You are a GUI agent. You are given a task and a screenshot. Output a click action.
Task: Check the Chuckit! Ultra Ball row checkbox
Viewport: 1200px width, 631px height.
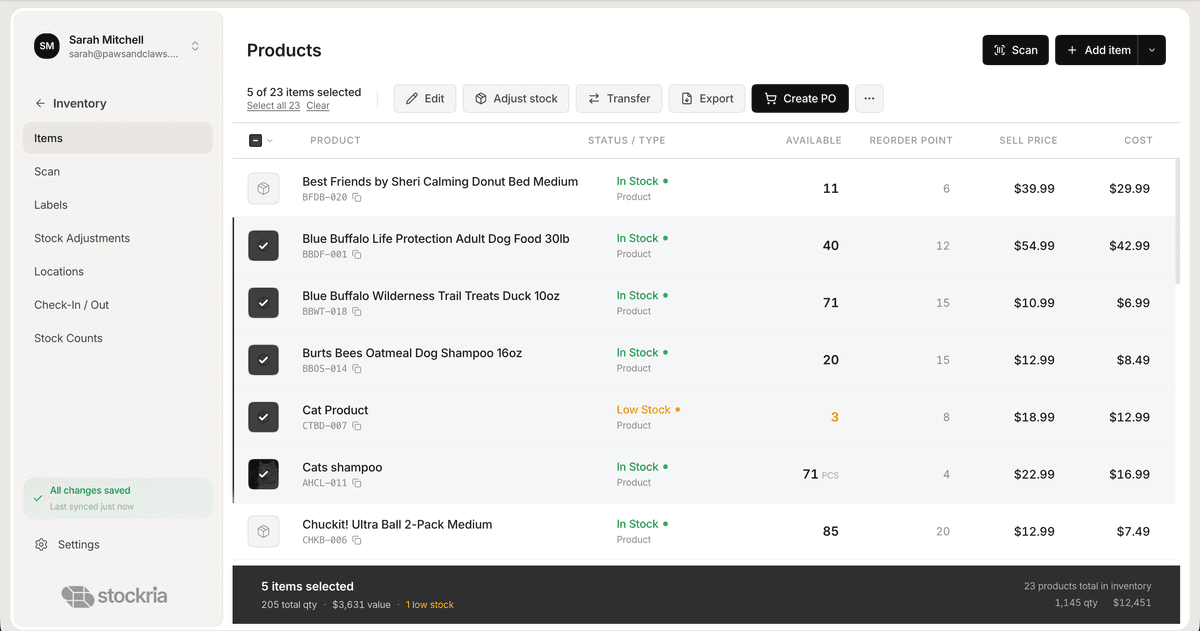[x=263, y=531]
